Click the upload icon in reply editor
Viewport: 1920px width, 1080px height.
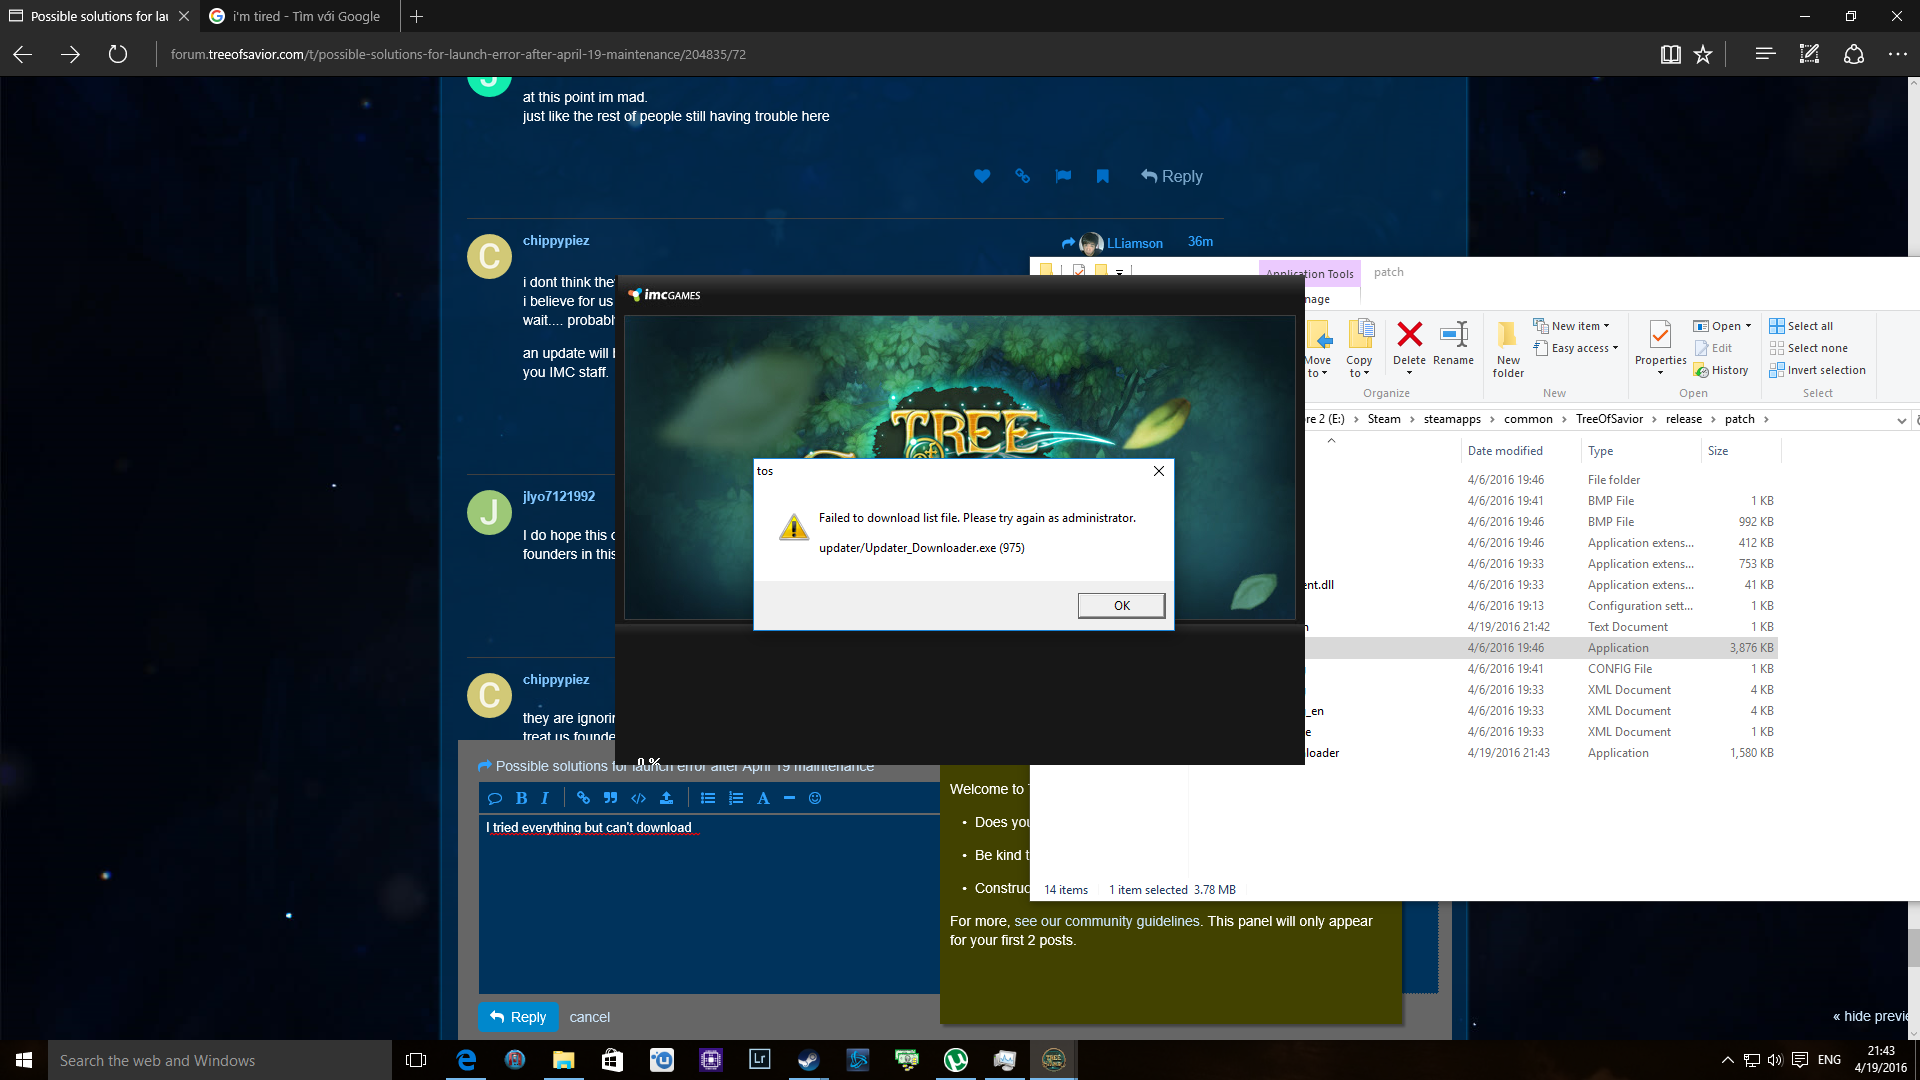click(x=666, y=798)
